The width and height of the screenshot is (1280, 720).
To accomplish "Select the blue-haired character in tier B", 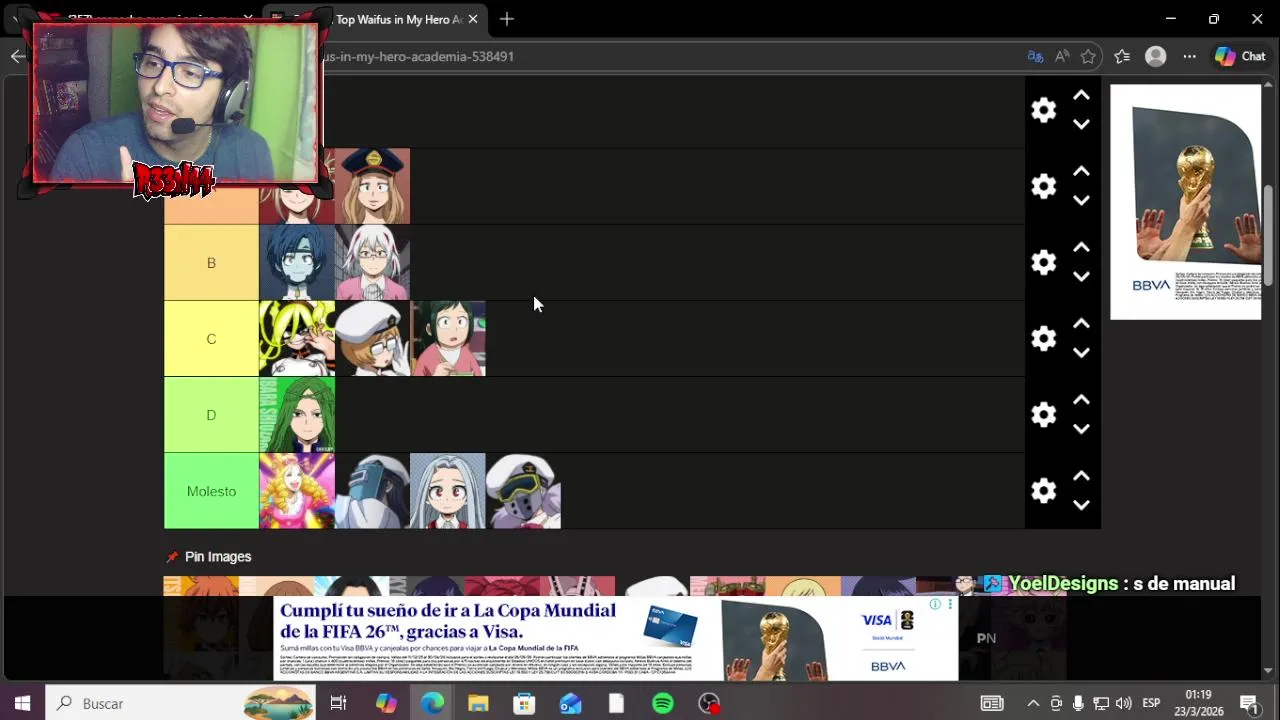I will 297,262.
